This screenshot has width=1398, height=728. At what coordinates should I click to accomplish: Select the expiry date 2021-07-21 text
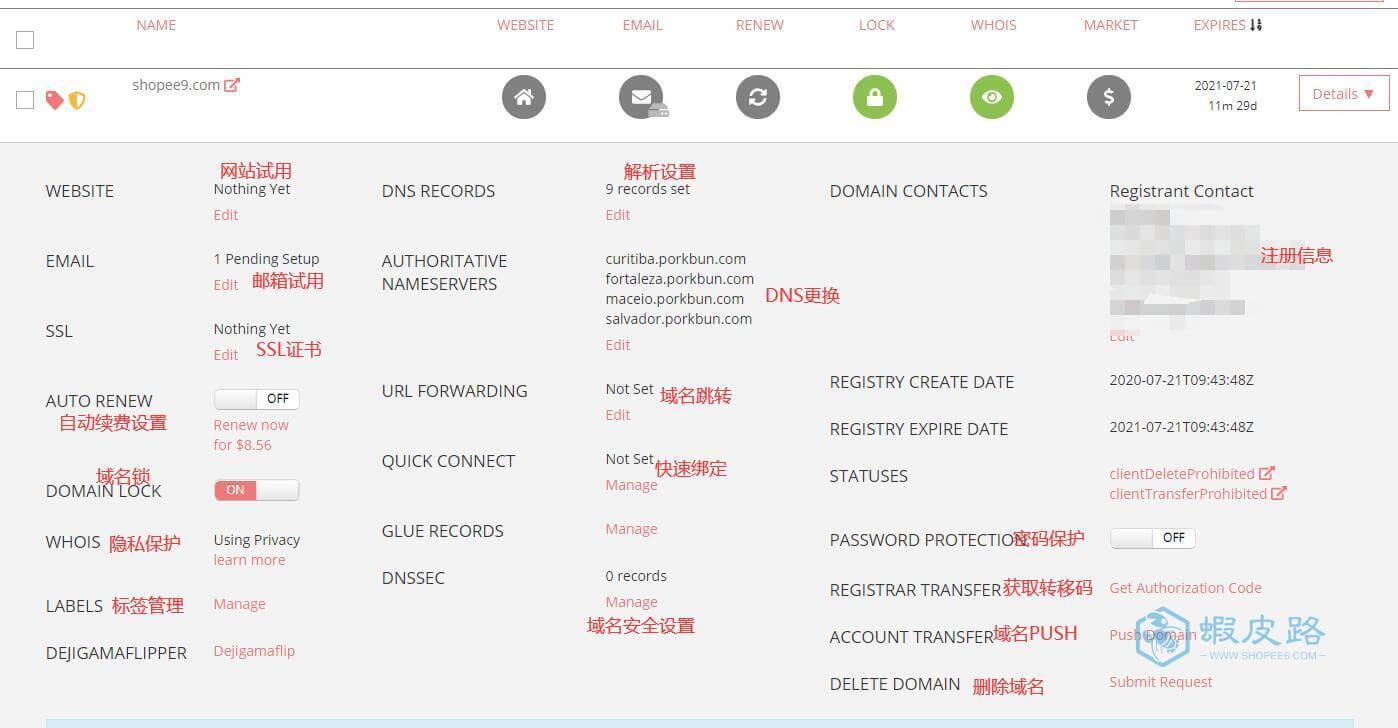pos(1225,86)
